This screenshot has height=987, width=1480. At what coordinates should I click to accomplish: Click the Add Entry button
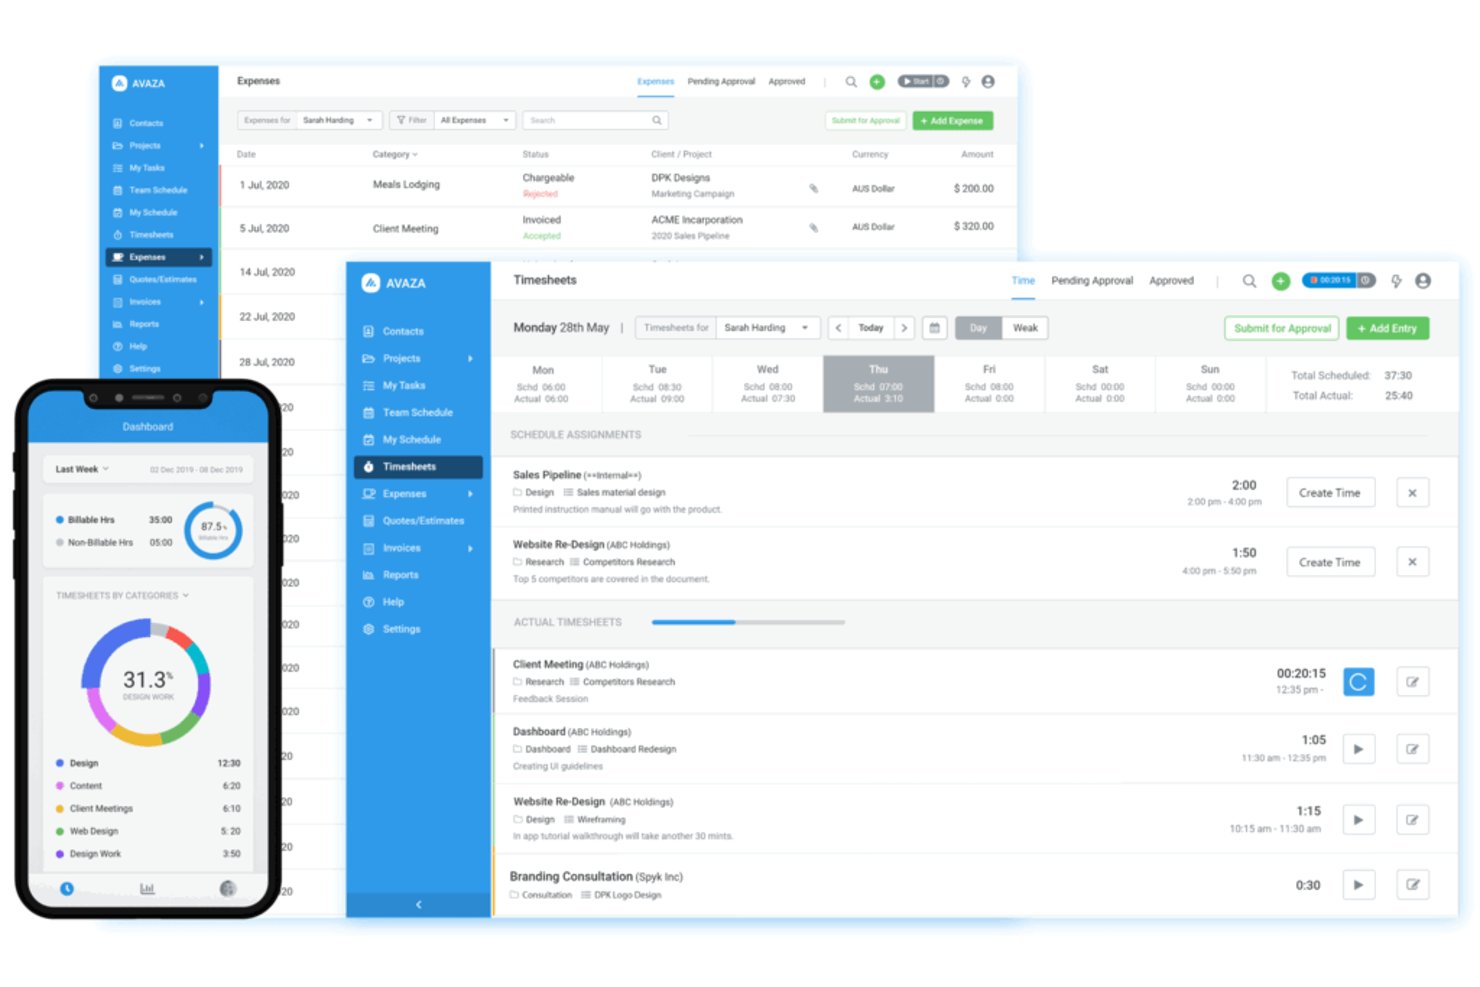click(1387, 328)
